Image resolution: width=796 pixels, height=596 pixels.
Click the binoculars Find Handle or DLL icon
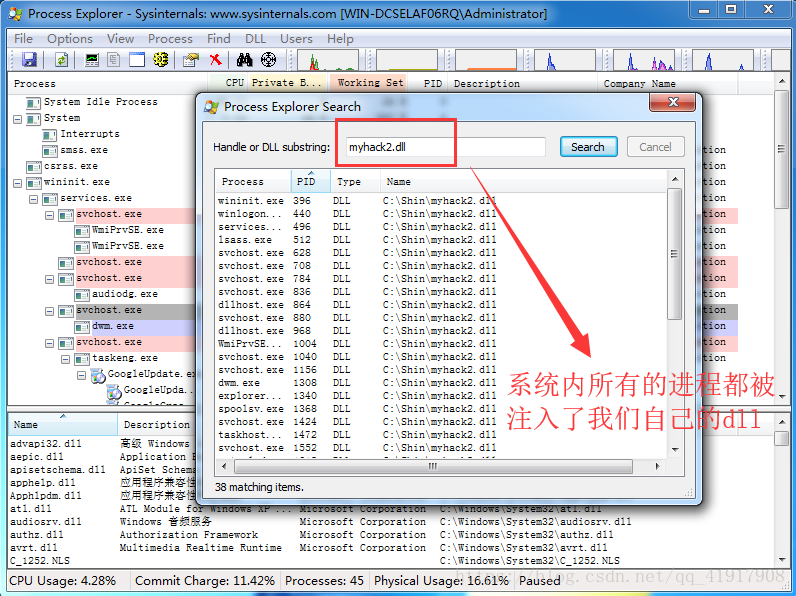point(245,60)
